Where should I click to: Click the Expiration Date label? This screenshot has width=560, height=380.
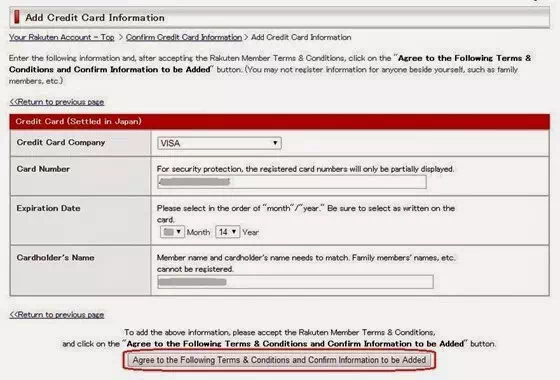[48, 208]
